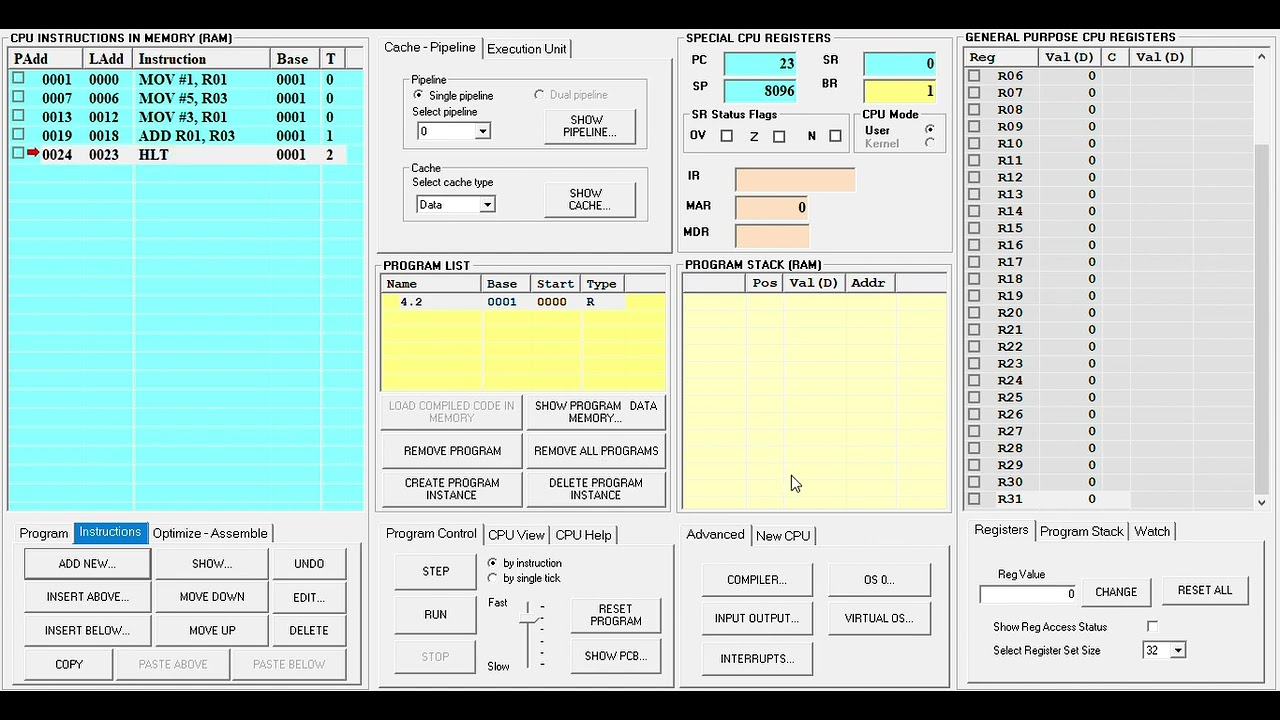This screenshot has height=720, width=1280.
Task: Open the Select Register Set Size dropdown
Action: 1178,650
